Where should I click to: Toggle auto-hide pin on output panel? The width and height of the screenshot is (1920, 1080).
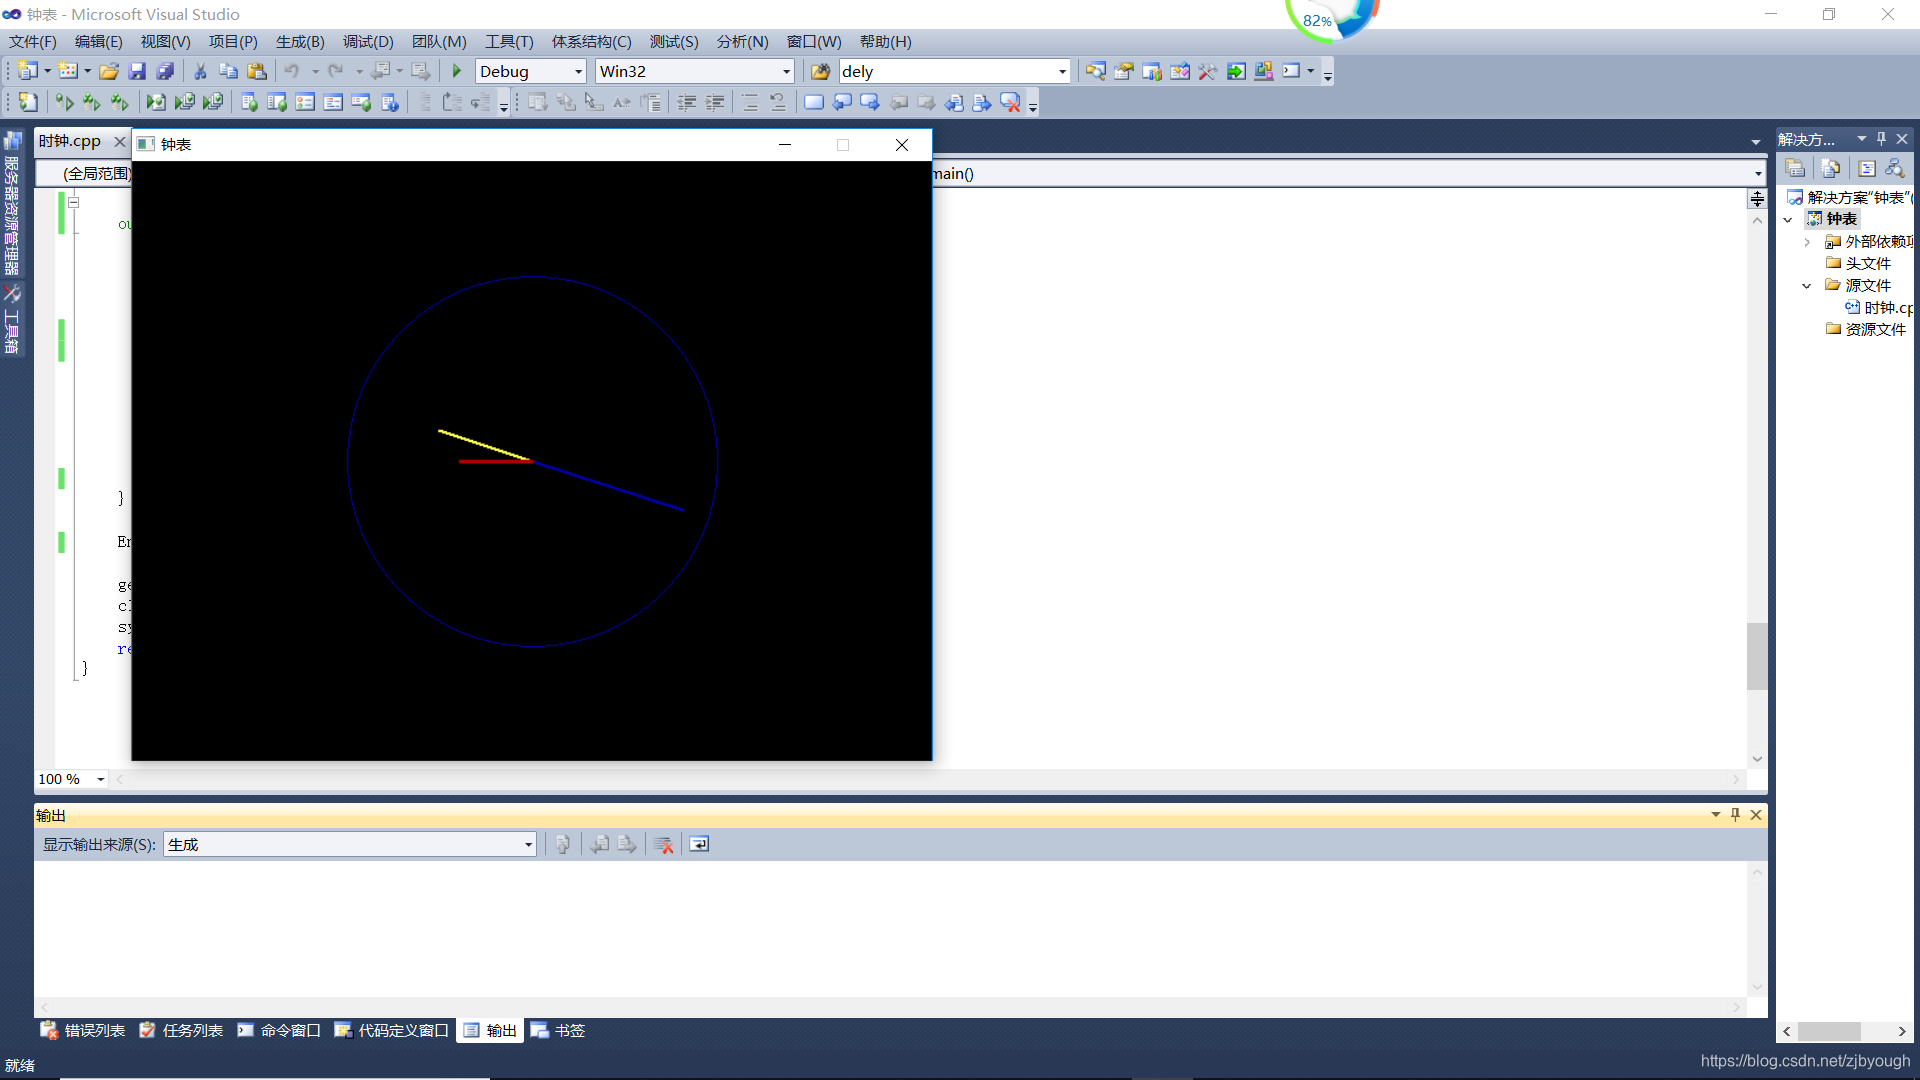1735,815
